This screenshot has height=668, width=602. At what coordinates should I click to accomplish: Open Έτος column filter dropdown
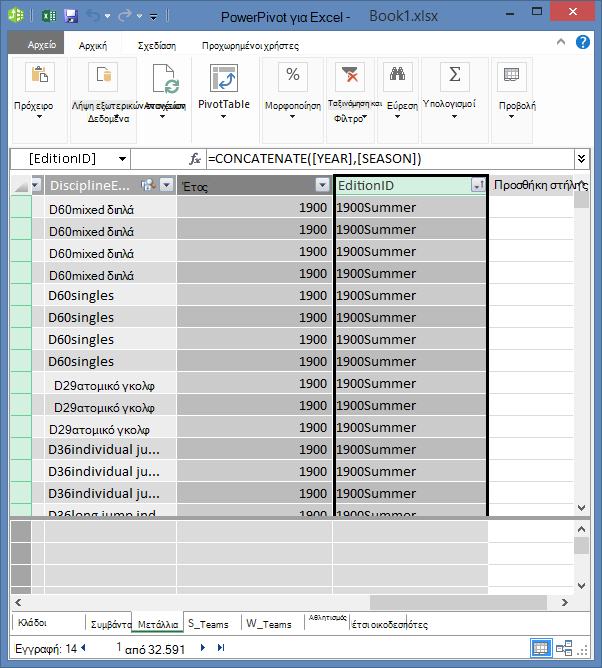pos(323,185)
